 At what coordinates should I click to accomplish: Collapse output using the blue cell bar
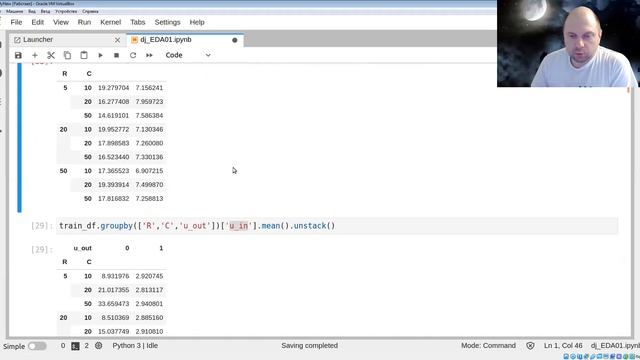click(x=19, y=138)
